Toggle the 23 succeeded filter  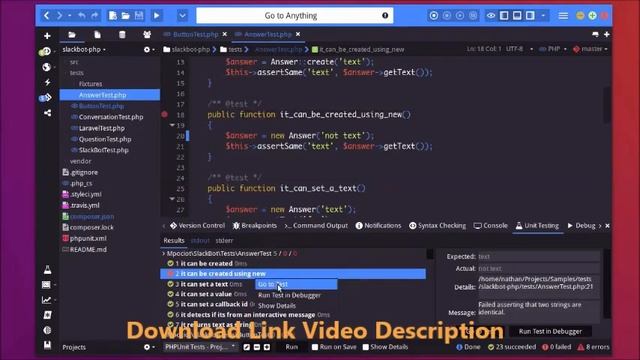pyautogui.click(x=512, y=347)
